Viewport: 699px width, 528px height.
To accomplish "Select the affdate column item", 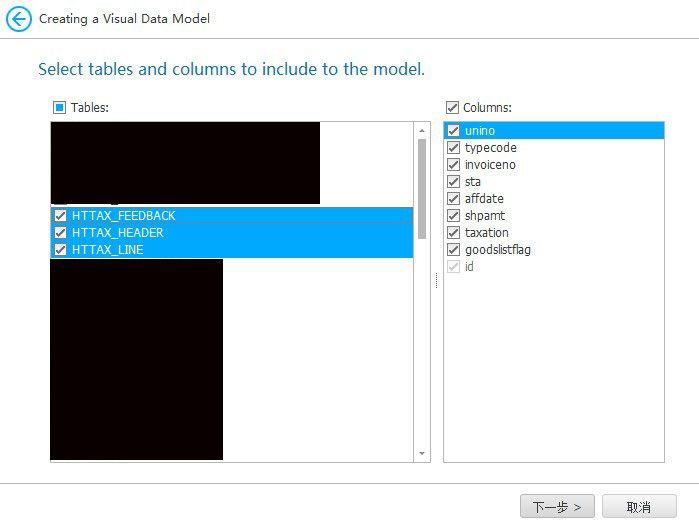I will [484, 199].
